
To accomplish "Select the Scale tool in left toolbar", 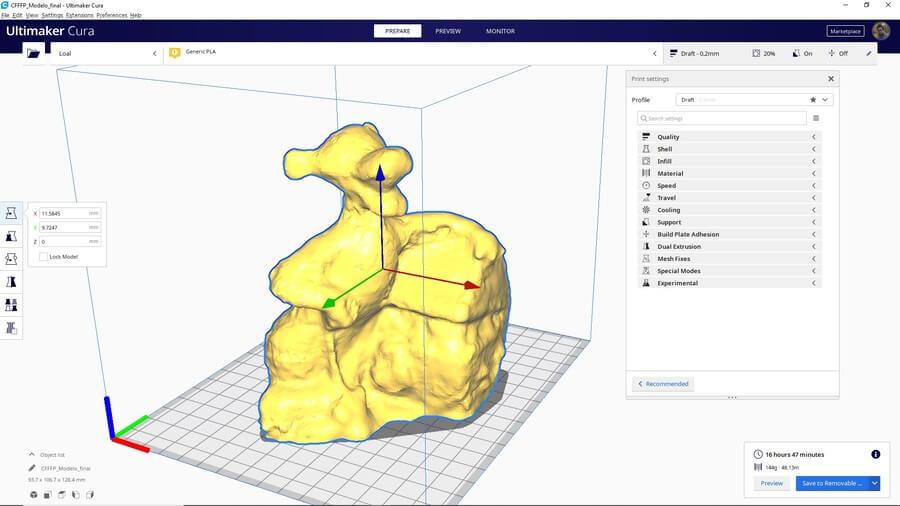I will pyautogui.click(x=11, y=236).
